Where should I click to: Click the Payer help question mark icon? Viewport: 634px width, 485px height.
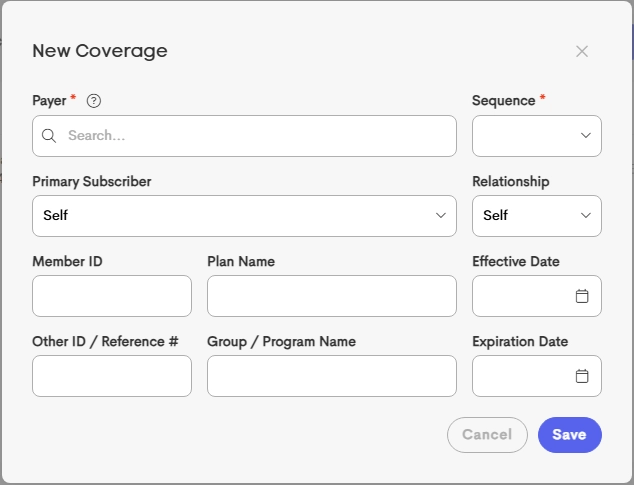(94, 100)
